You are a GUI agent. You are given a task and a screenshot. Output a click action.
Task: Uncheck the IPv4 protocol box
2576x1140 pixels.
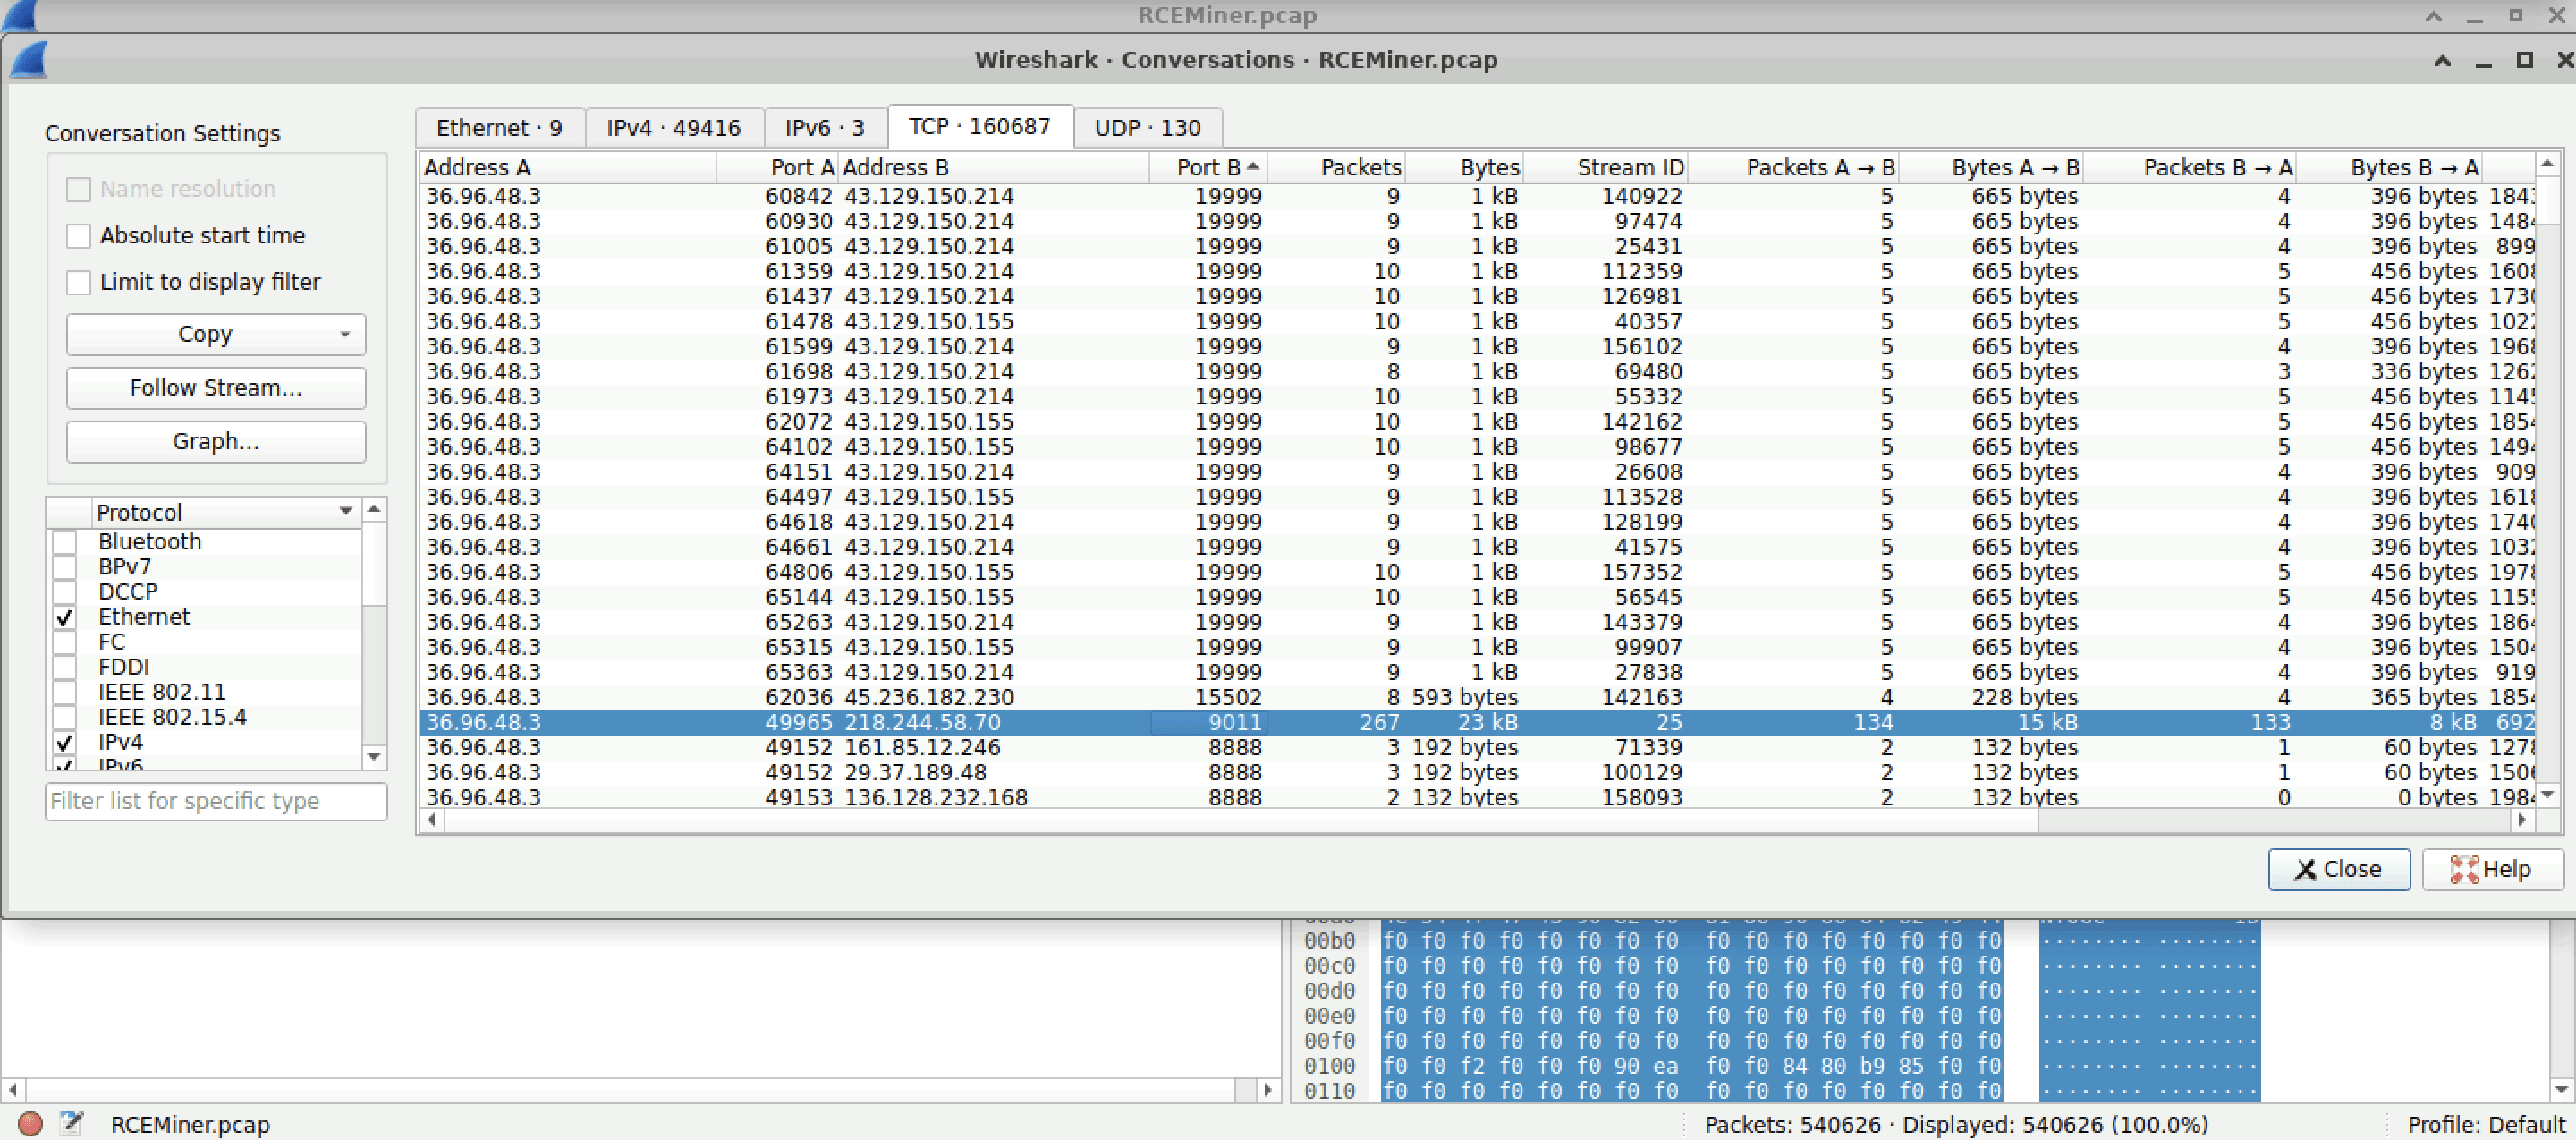64,742
